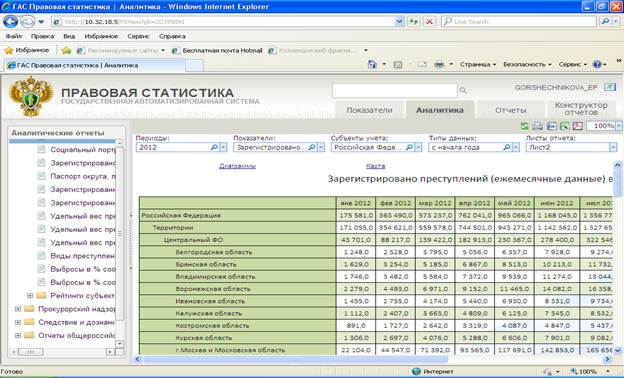Click the browser Print icon in the command bar
Image resolution: width=624 pixels, height=378 pixels.
pyautogui.click(x=439, y=64)
